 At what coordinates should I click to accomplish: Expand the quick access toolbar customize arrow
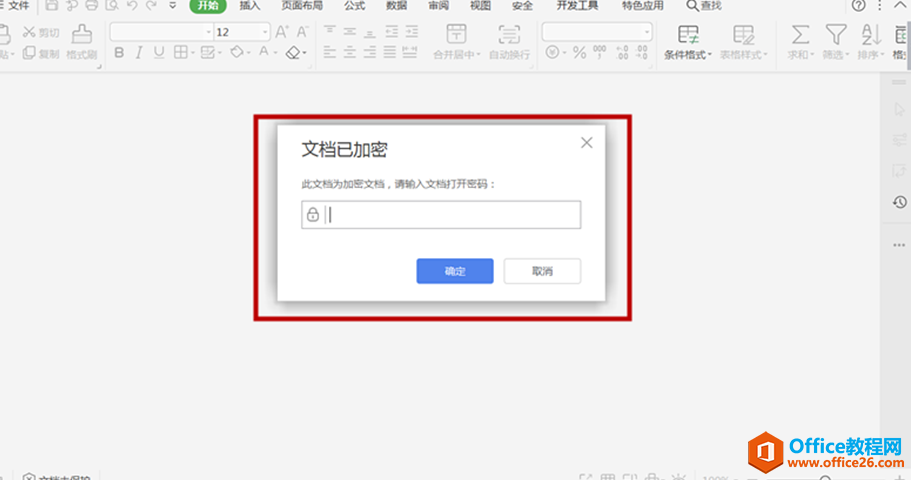click(173, 6)
